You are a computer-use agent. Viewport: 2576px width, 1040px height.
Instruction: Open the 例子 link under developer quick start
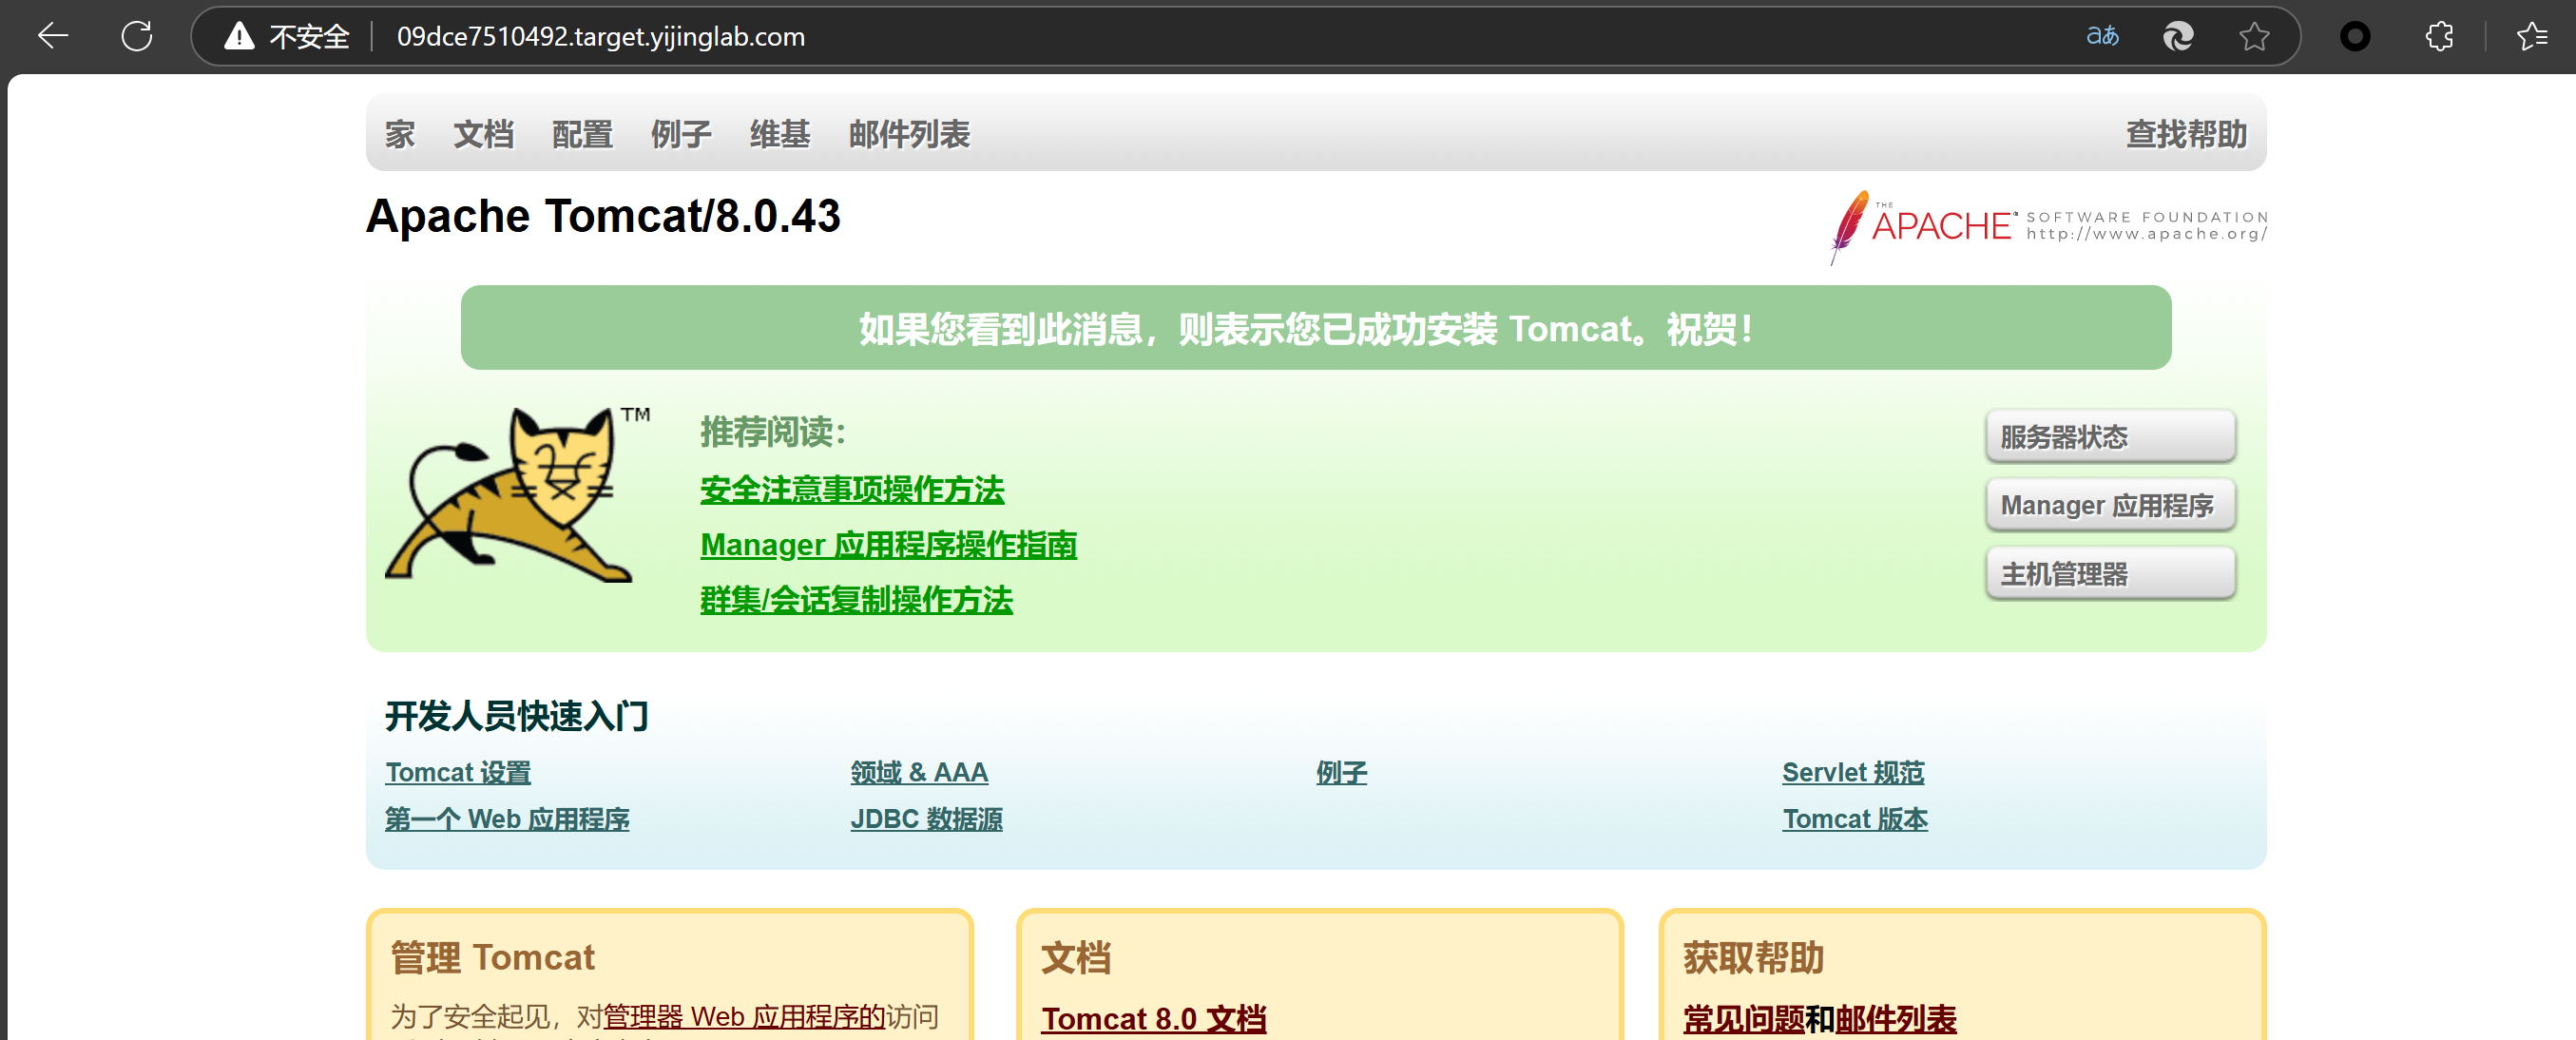pos(1341,773)
